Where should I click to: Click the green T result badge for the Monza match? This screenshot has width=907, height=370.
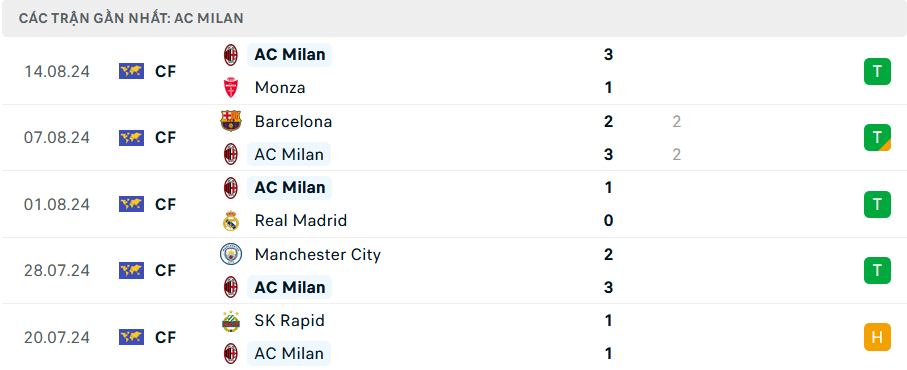coord(877,72)
